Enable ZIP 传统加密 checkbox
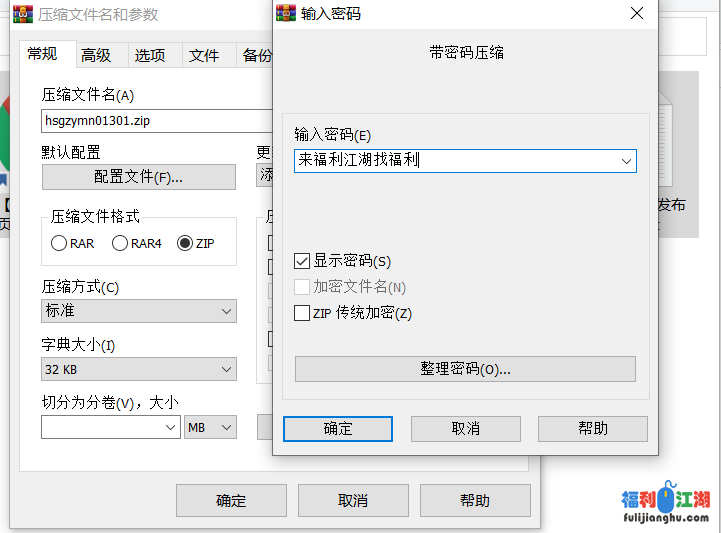Screen dimensions: 721x533 coord(302,313)
